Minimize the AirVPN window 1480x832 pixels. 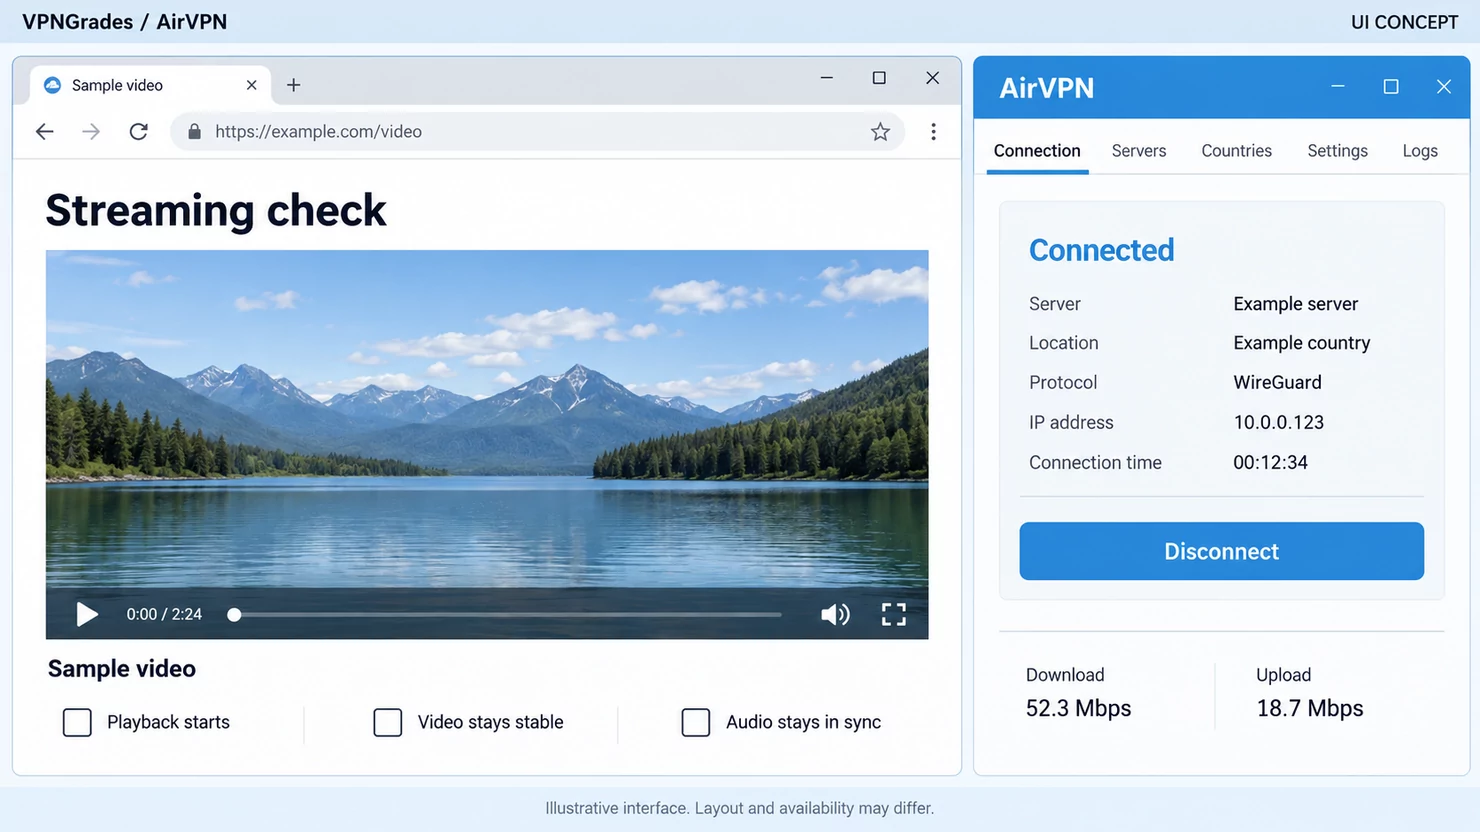(1338, 87)
